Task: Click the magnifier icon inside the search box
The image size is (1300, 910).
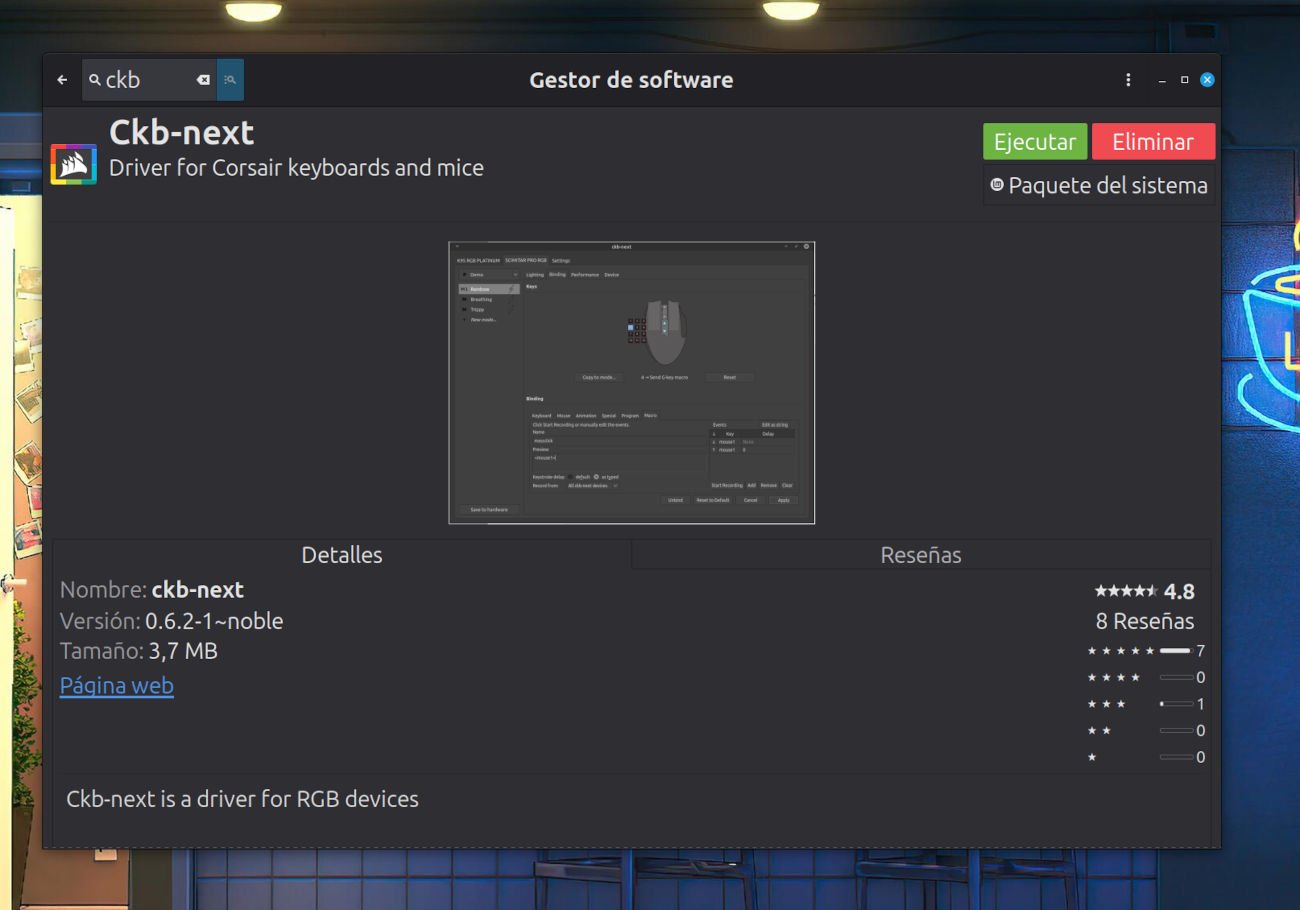Action: click(x=96, y=79)
